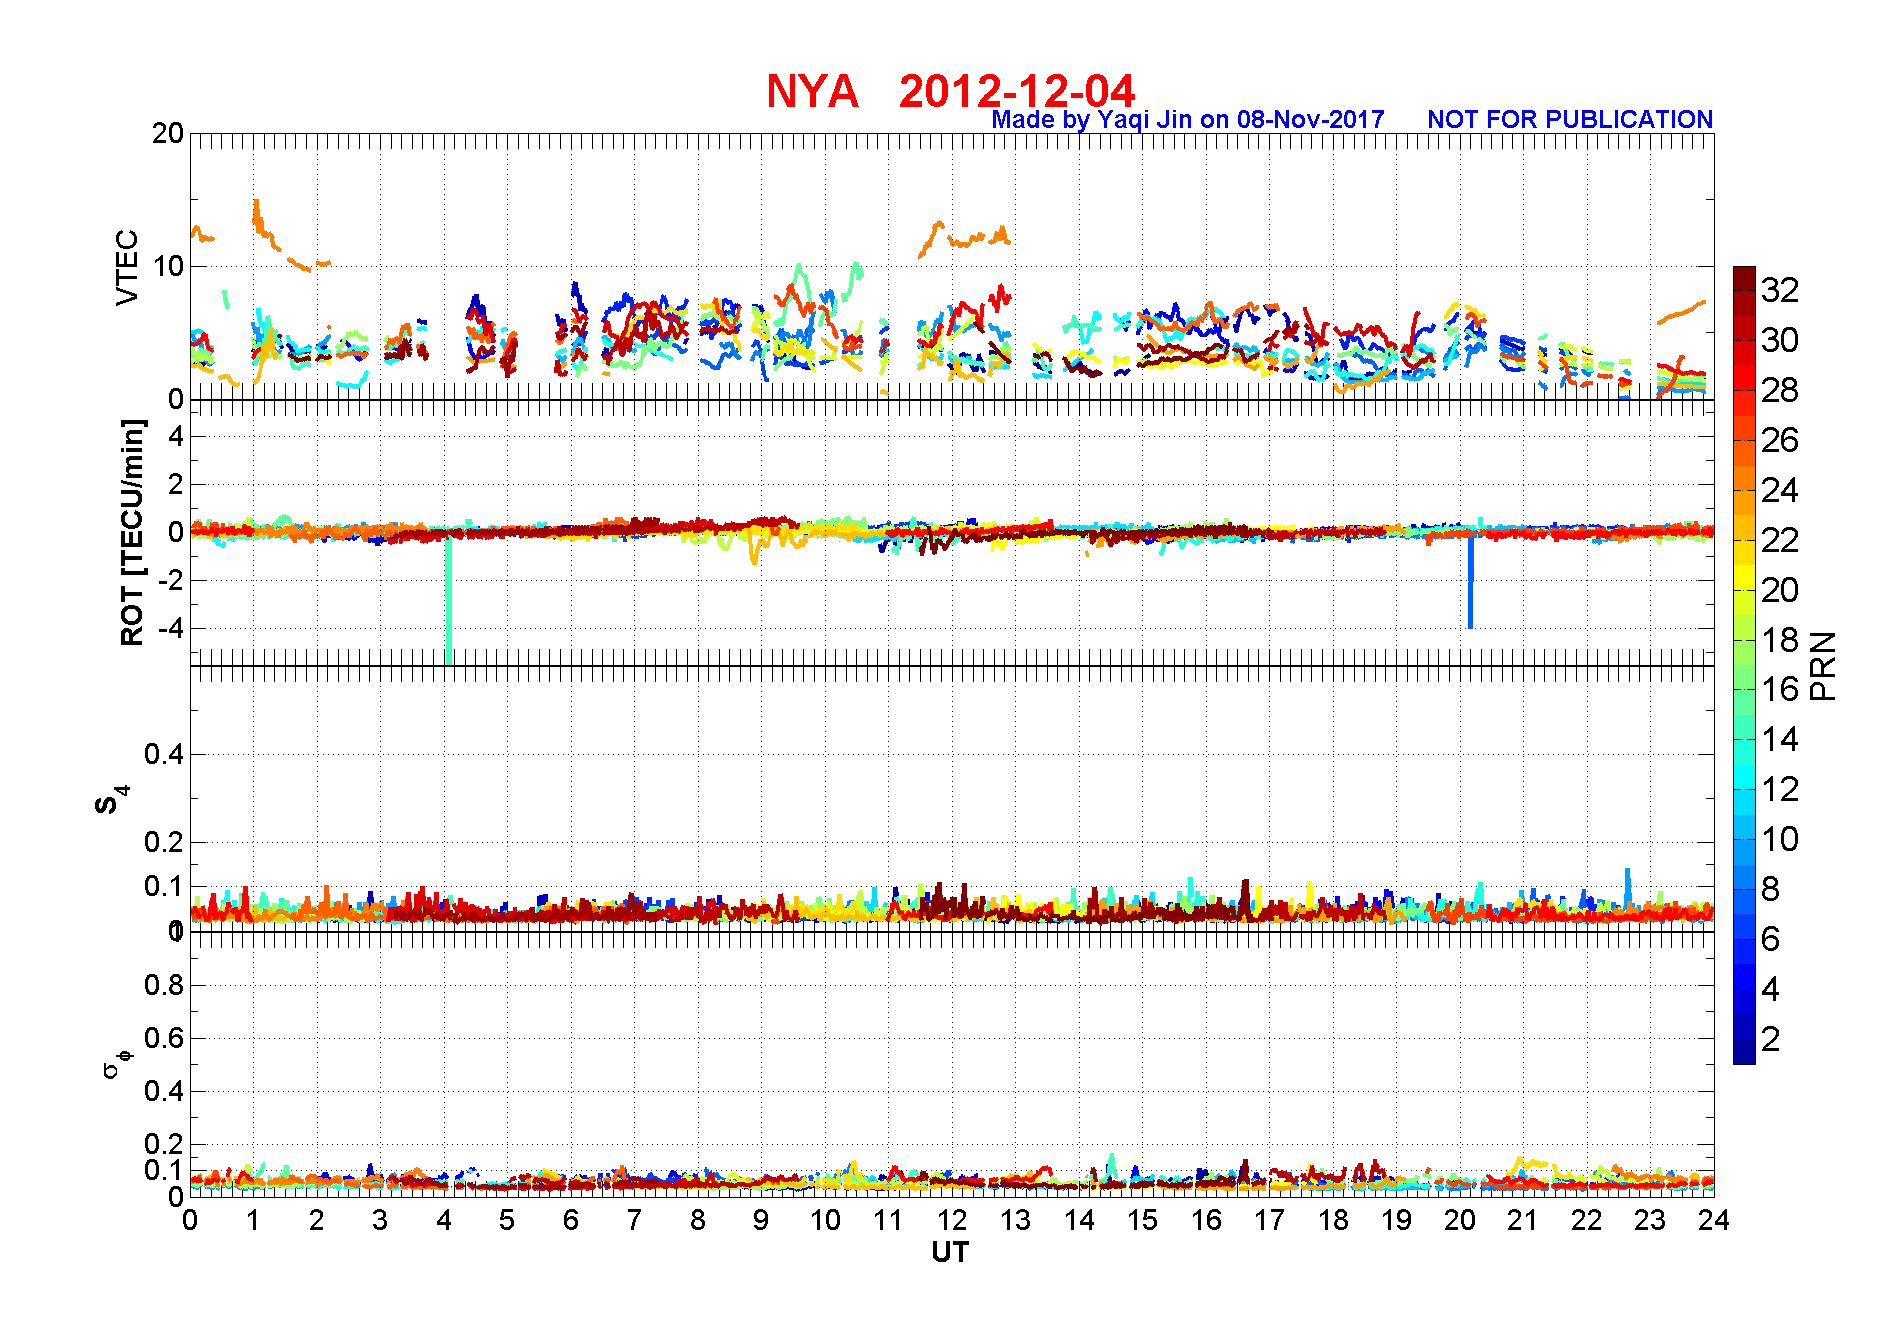Screen dimensions: 1904x1330
Task: Click the PRN colorbar tick label 28
Action: pos(1780,390)
